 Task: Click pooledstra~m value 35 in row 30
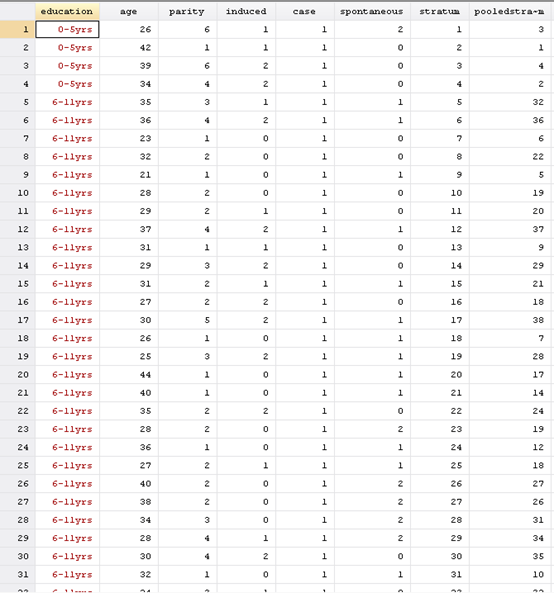pos(510,556)
